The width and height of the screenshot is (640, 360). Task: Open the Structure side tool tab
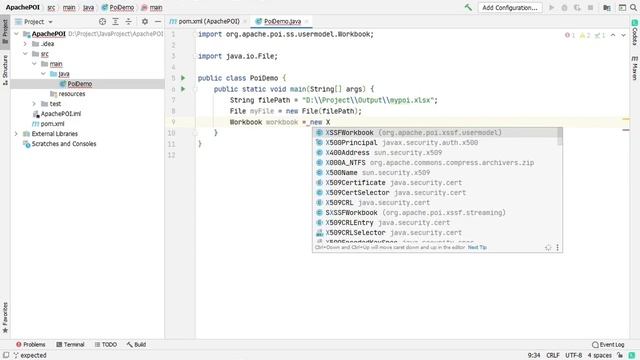tap(5, 70)
